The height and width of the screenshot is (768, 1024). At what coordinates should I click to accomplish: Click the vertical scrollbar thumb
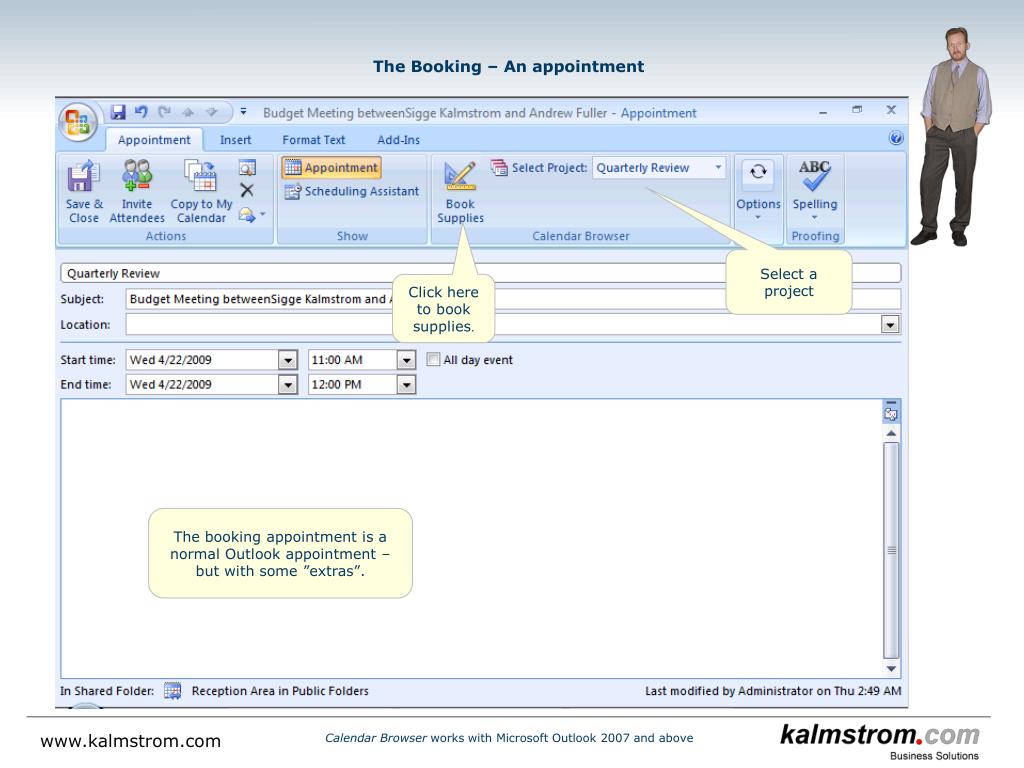tap(891, 550)
